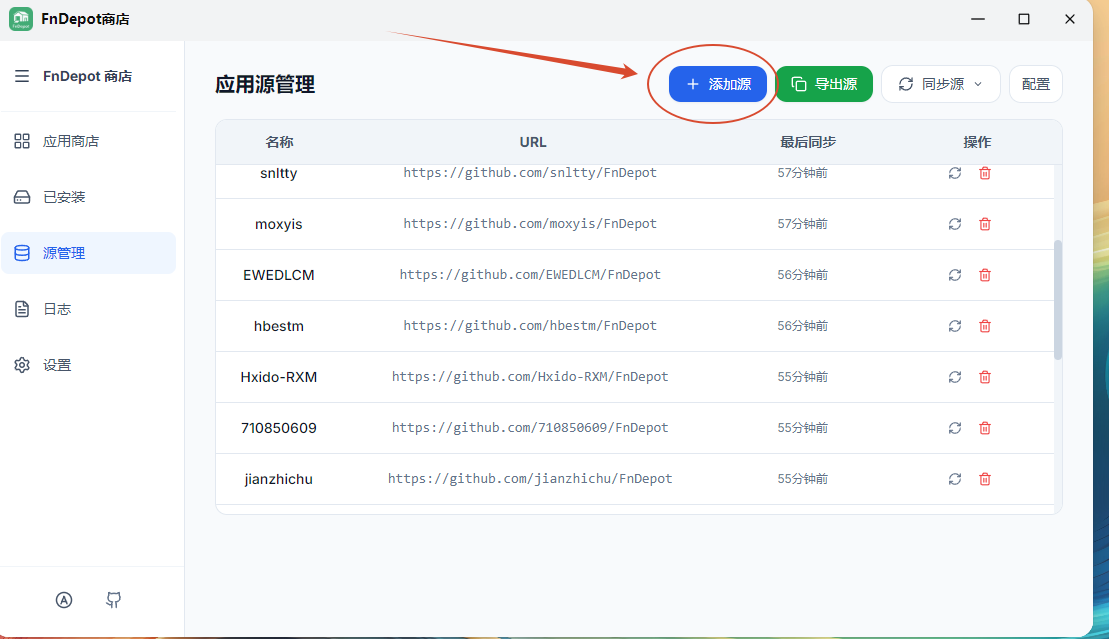The height and width of the screenshot is (639, 1109).
Task: Expand the 同步源 dropdown
Action: click(x=940, y=84)
